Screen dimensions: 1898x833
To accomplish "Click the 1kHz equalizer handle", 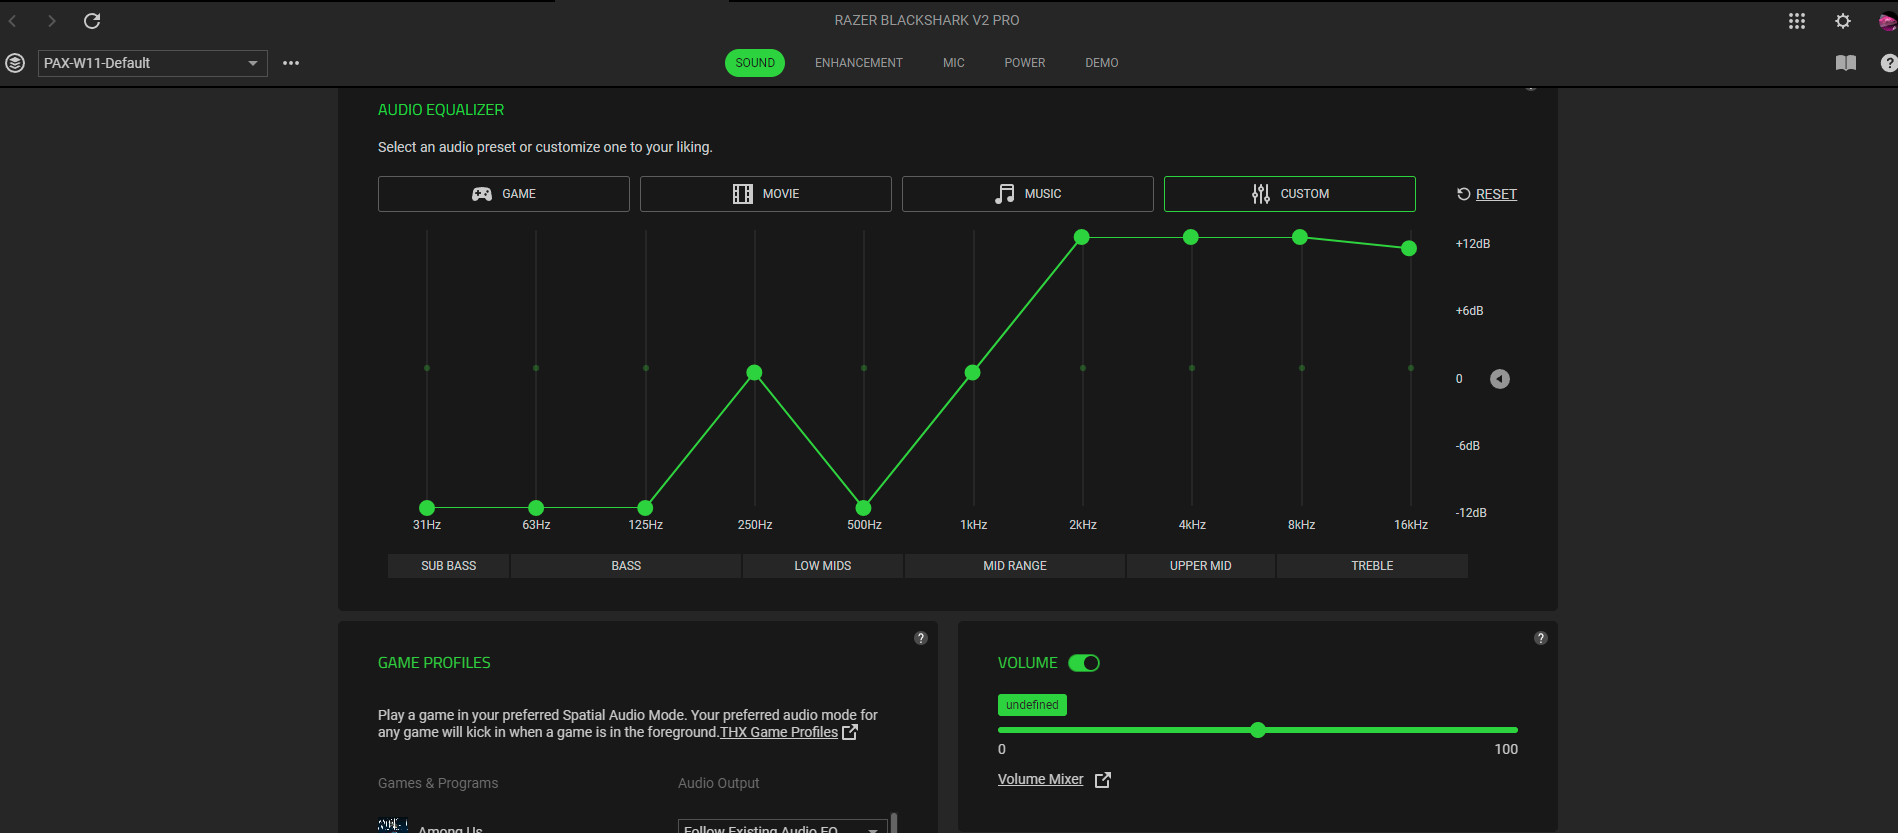I will pos(973,373).
